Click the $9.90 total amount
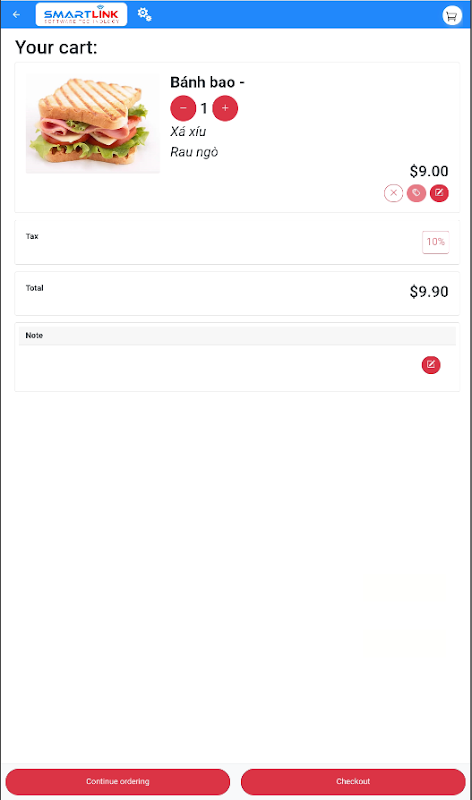 tap(429, 291)
